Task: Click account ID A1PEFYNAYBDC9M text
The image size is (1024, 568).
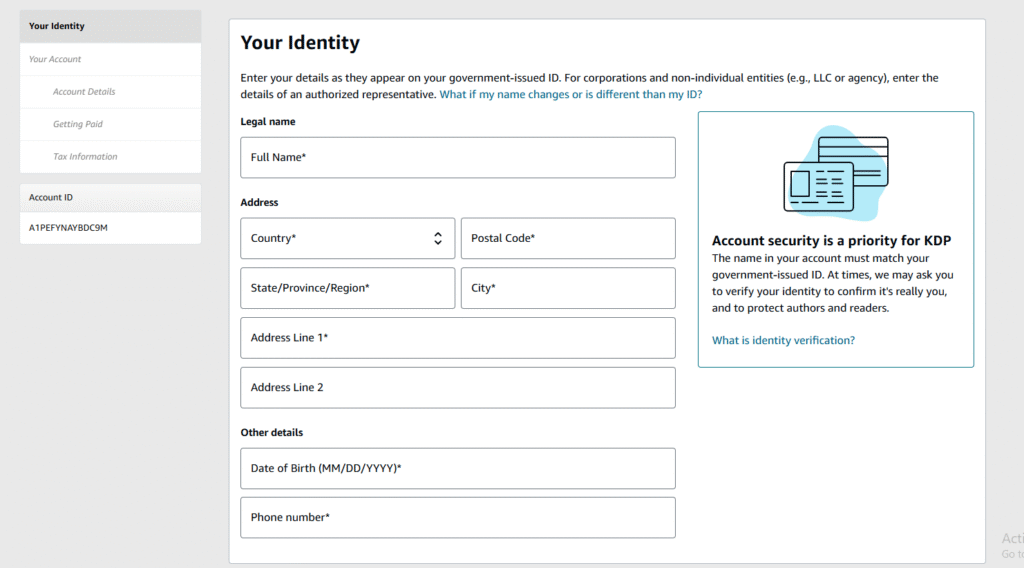Action: (x=68, y=228)
